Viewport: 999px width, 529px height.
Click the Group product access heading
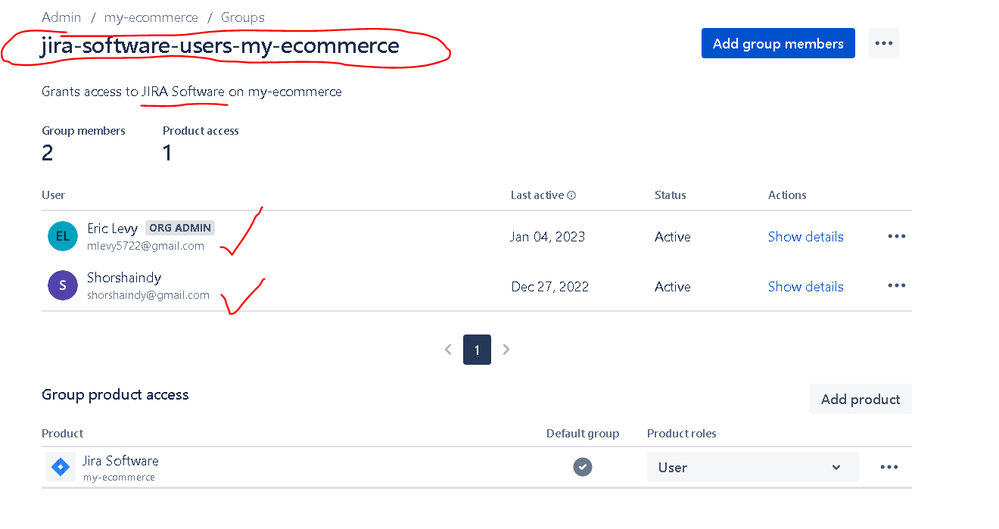115,395
